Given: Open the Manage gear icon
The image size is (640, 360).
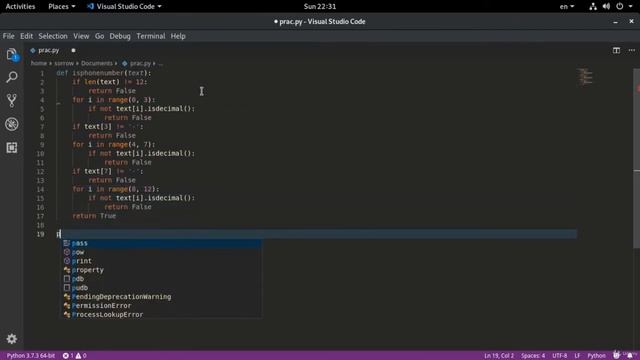Looking at the screenshot, I should click(x=12, y=339).
